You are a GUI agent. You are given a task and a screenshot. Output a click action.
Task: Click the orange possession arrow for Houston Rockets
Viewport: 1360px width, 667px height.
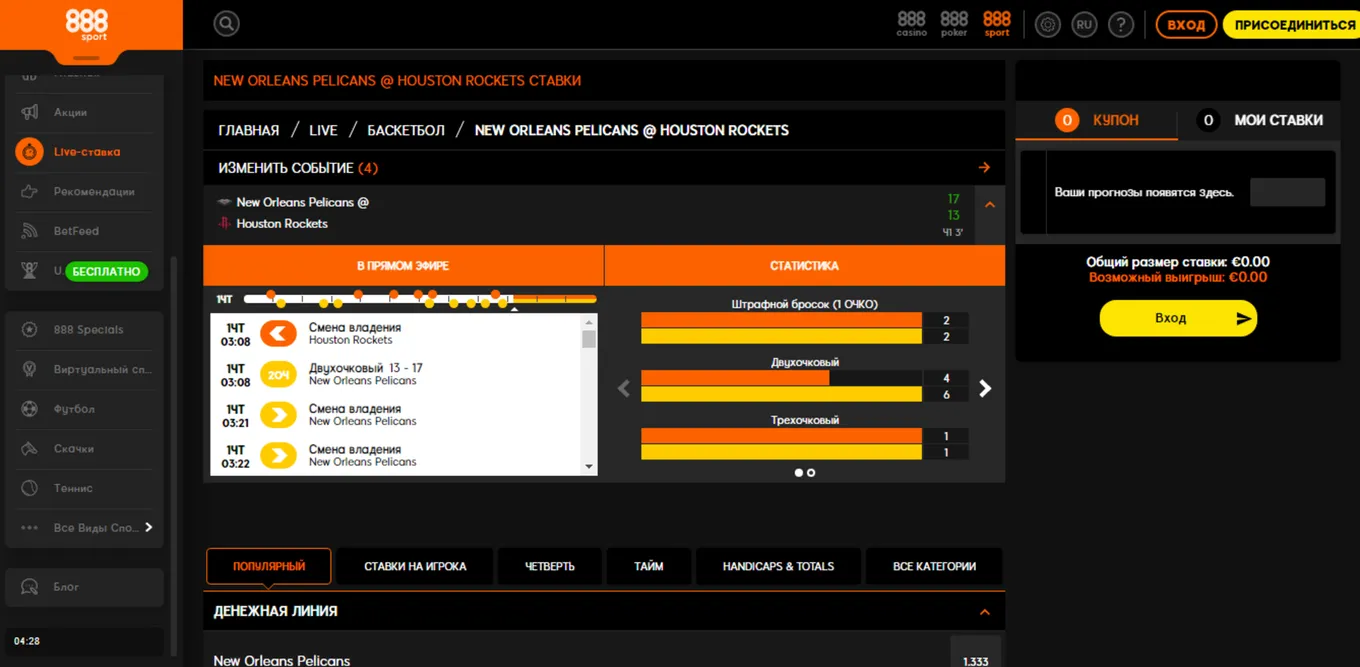[x=279, y=333]
